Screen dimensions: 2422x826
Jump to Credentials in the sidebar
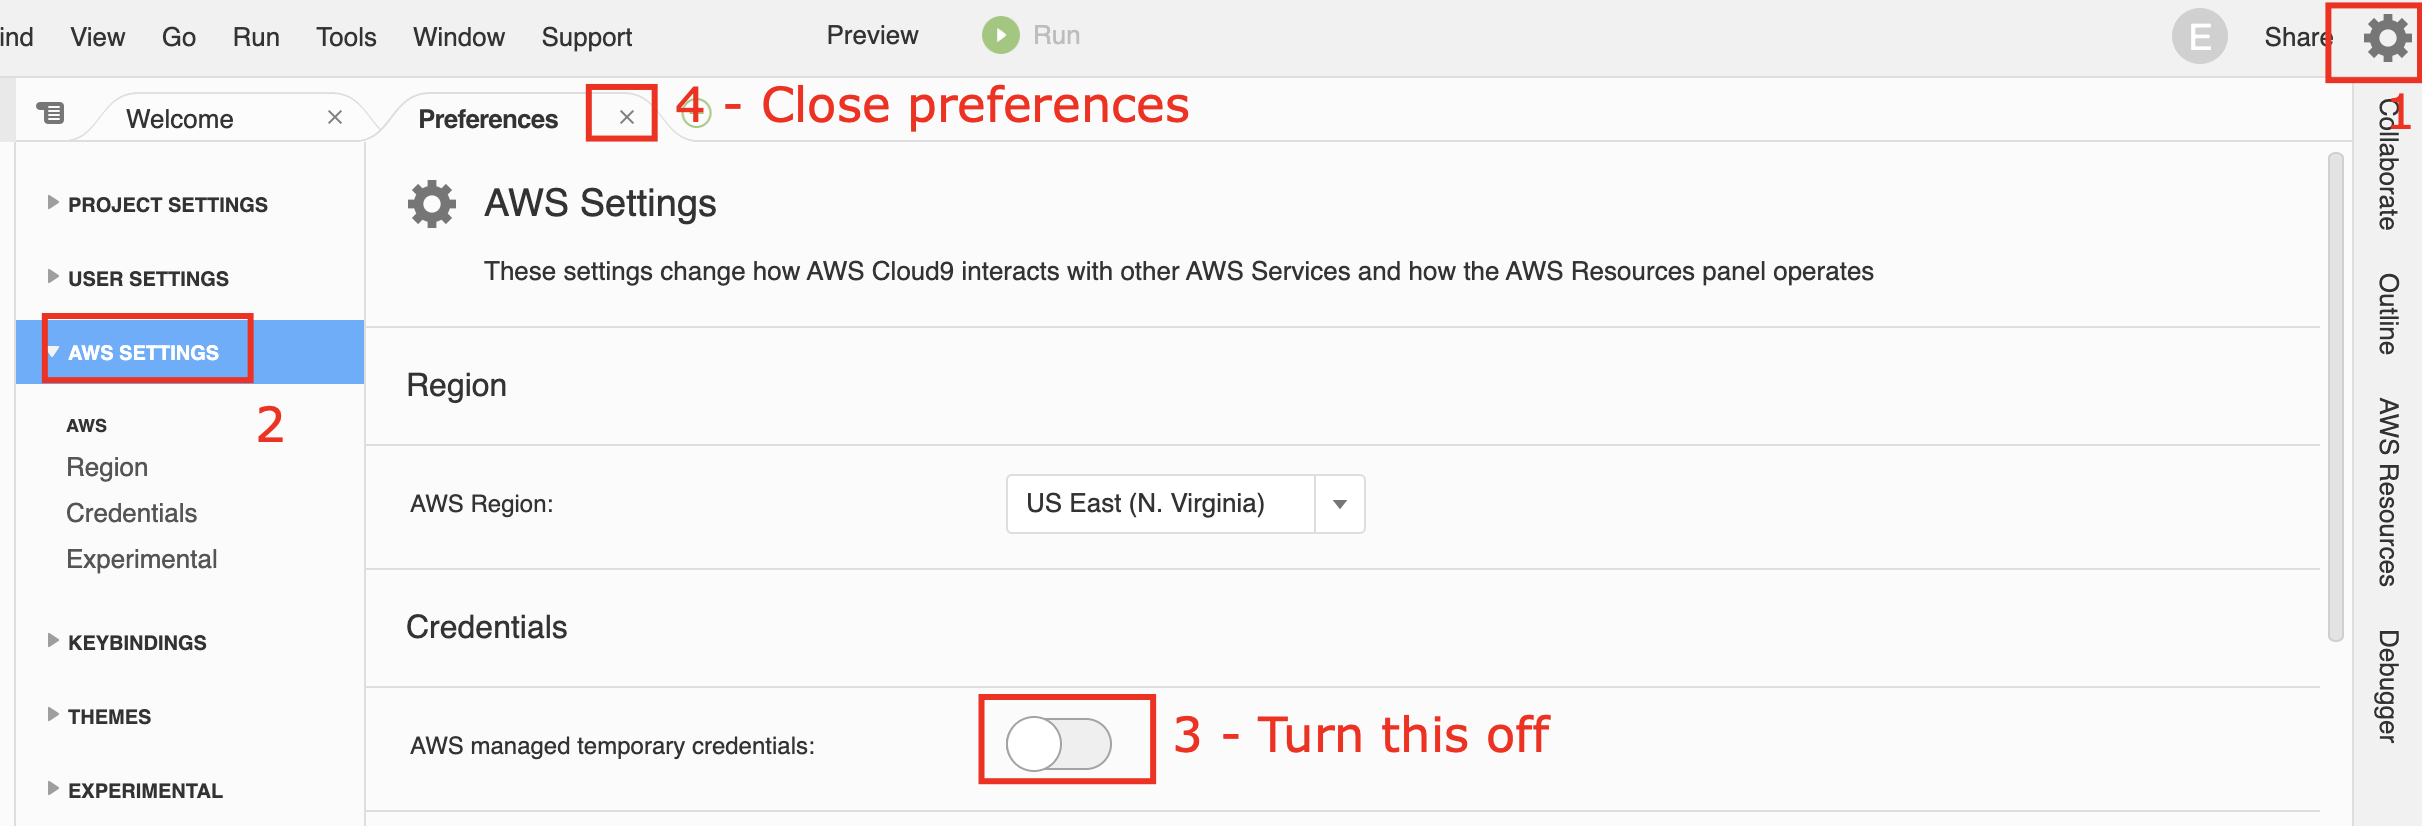coord(131,513)
